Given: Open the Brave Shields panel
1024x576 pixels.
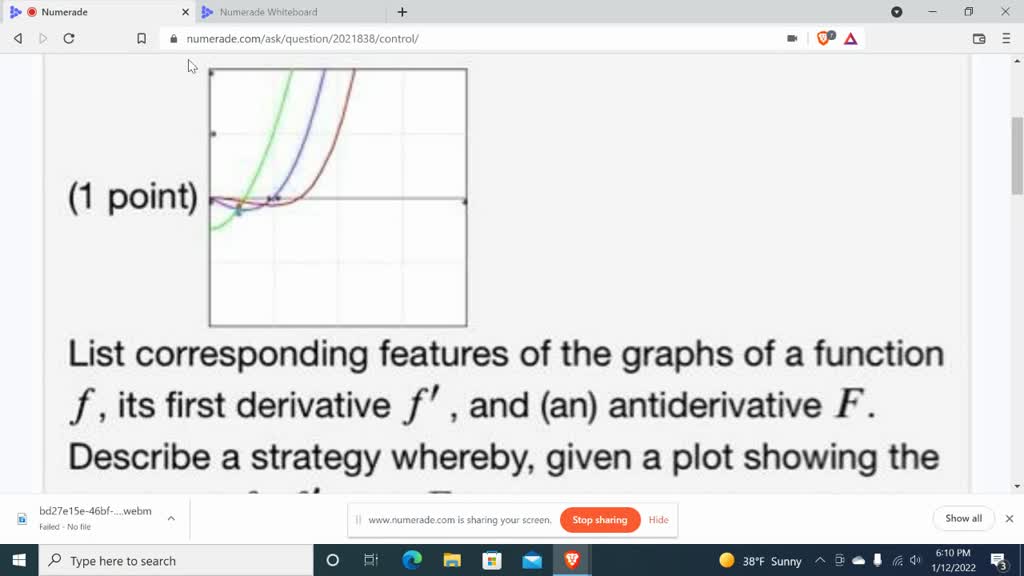Looking at the screenshot, I should tap(823, 38).
